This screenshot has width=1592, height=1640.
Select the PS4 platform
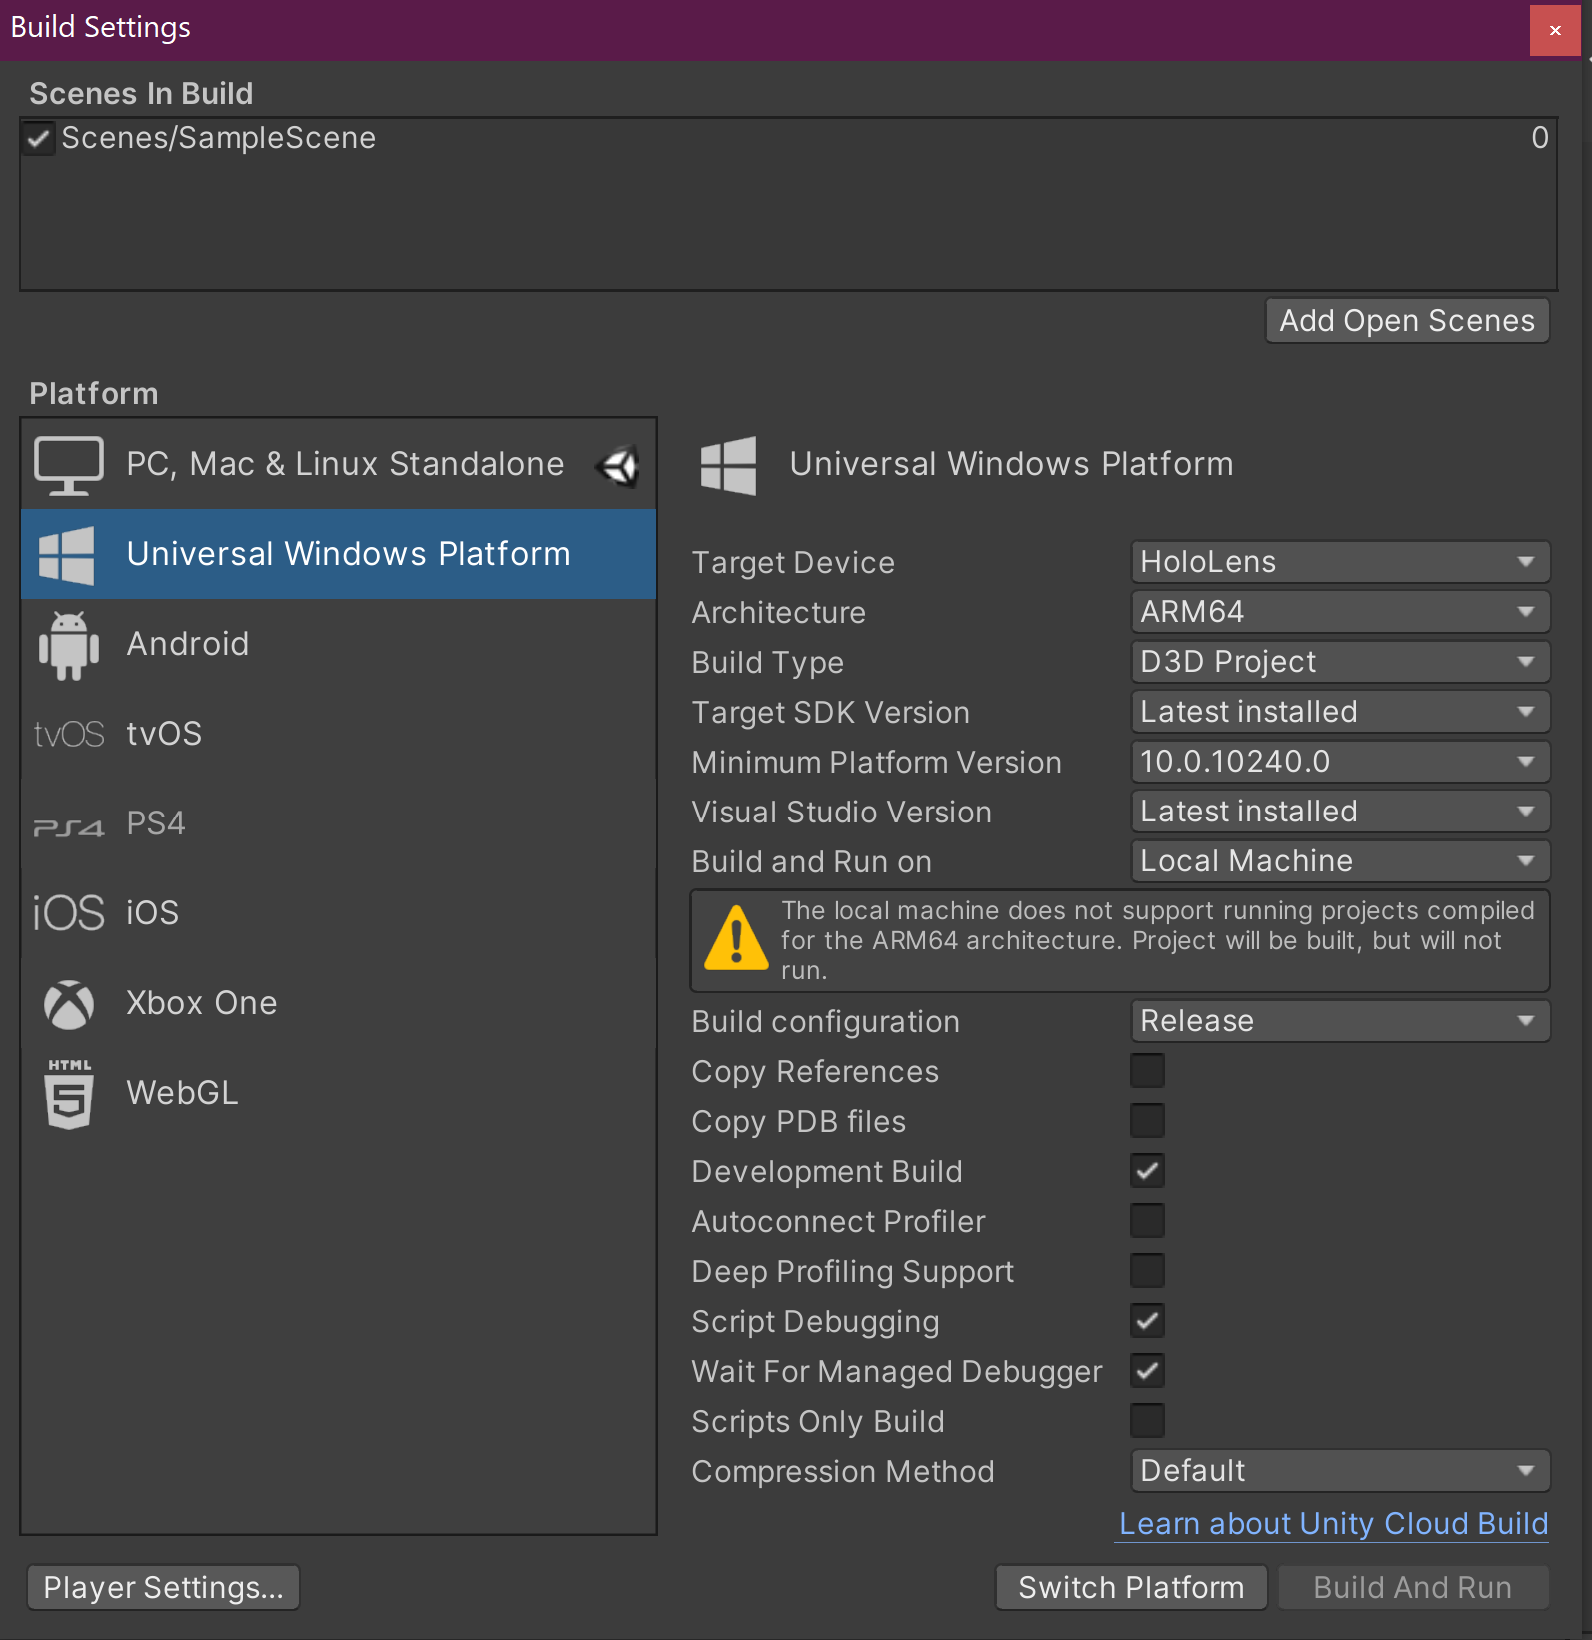tap(339, 824)
